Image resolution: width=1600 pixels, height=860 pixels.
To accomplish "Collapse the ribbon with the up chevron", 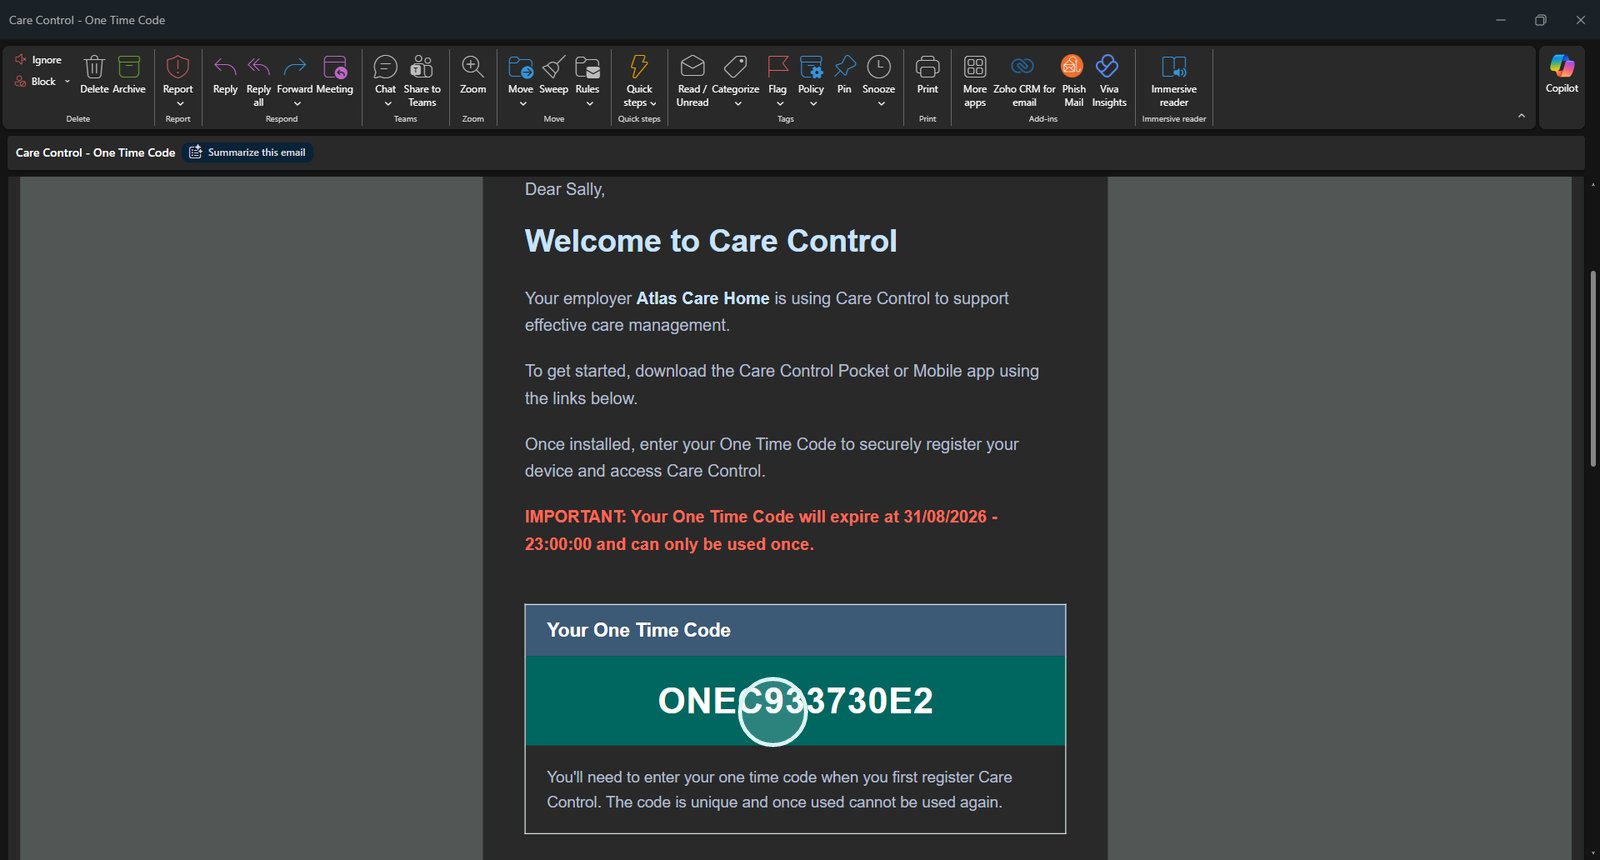I will pyautogui.click(x=1521, y=116).
